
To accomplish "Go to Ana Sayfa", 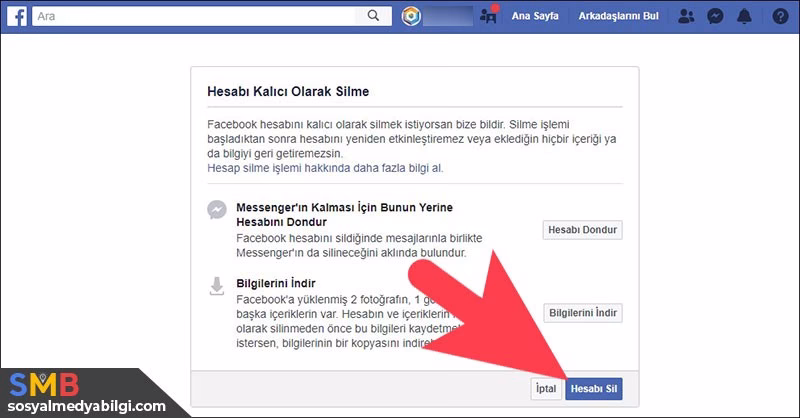I will (535, 16).
